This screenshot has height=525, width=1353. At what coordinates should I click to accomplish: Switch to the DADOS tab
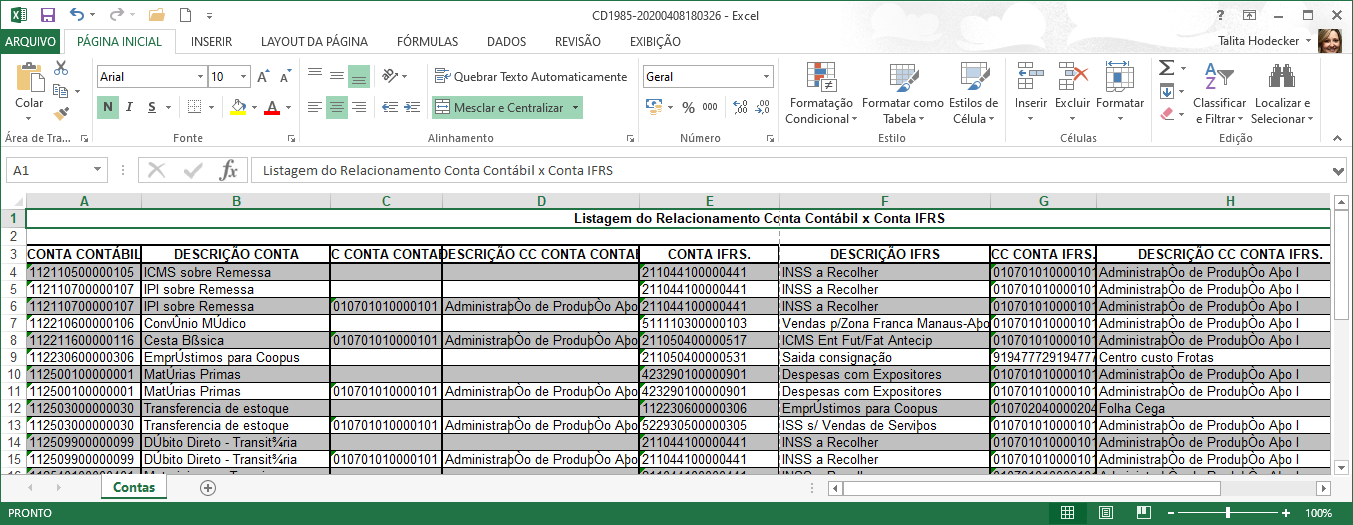506,42
